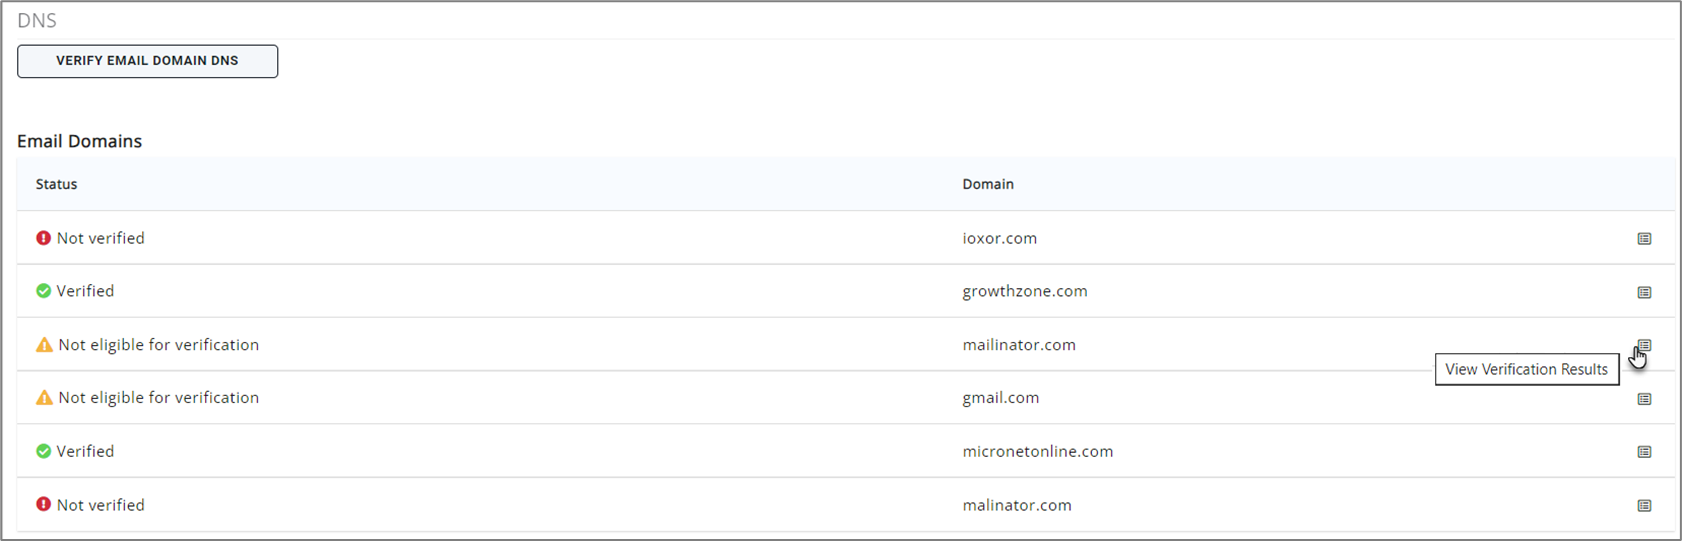Select the growthzone.com domain text
The image size is (1682, 541).
pos(1024,291)
